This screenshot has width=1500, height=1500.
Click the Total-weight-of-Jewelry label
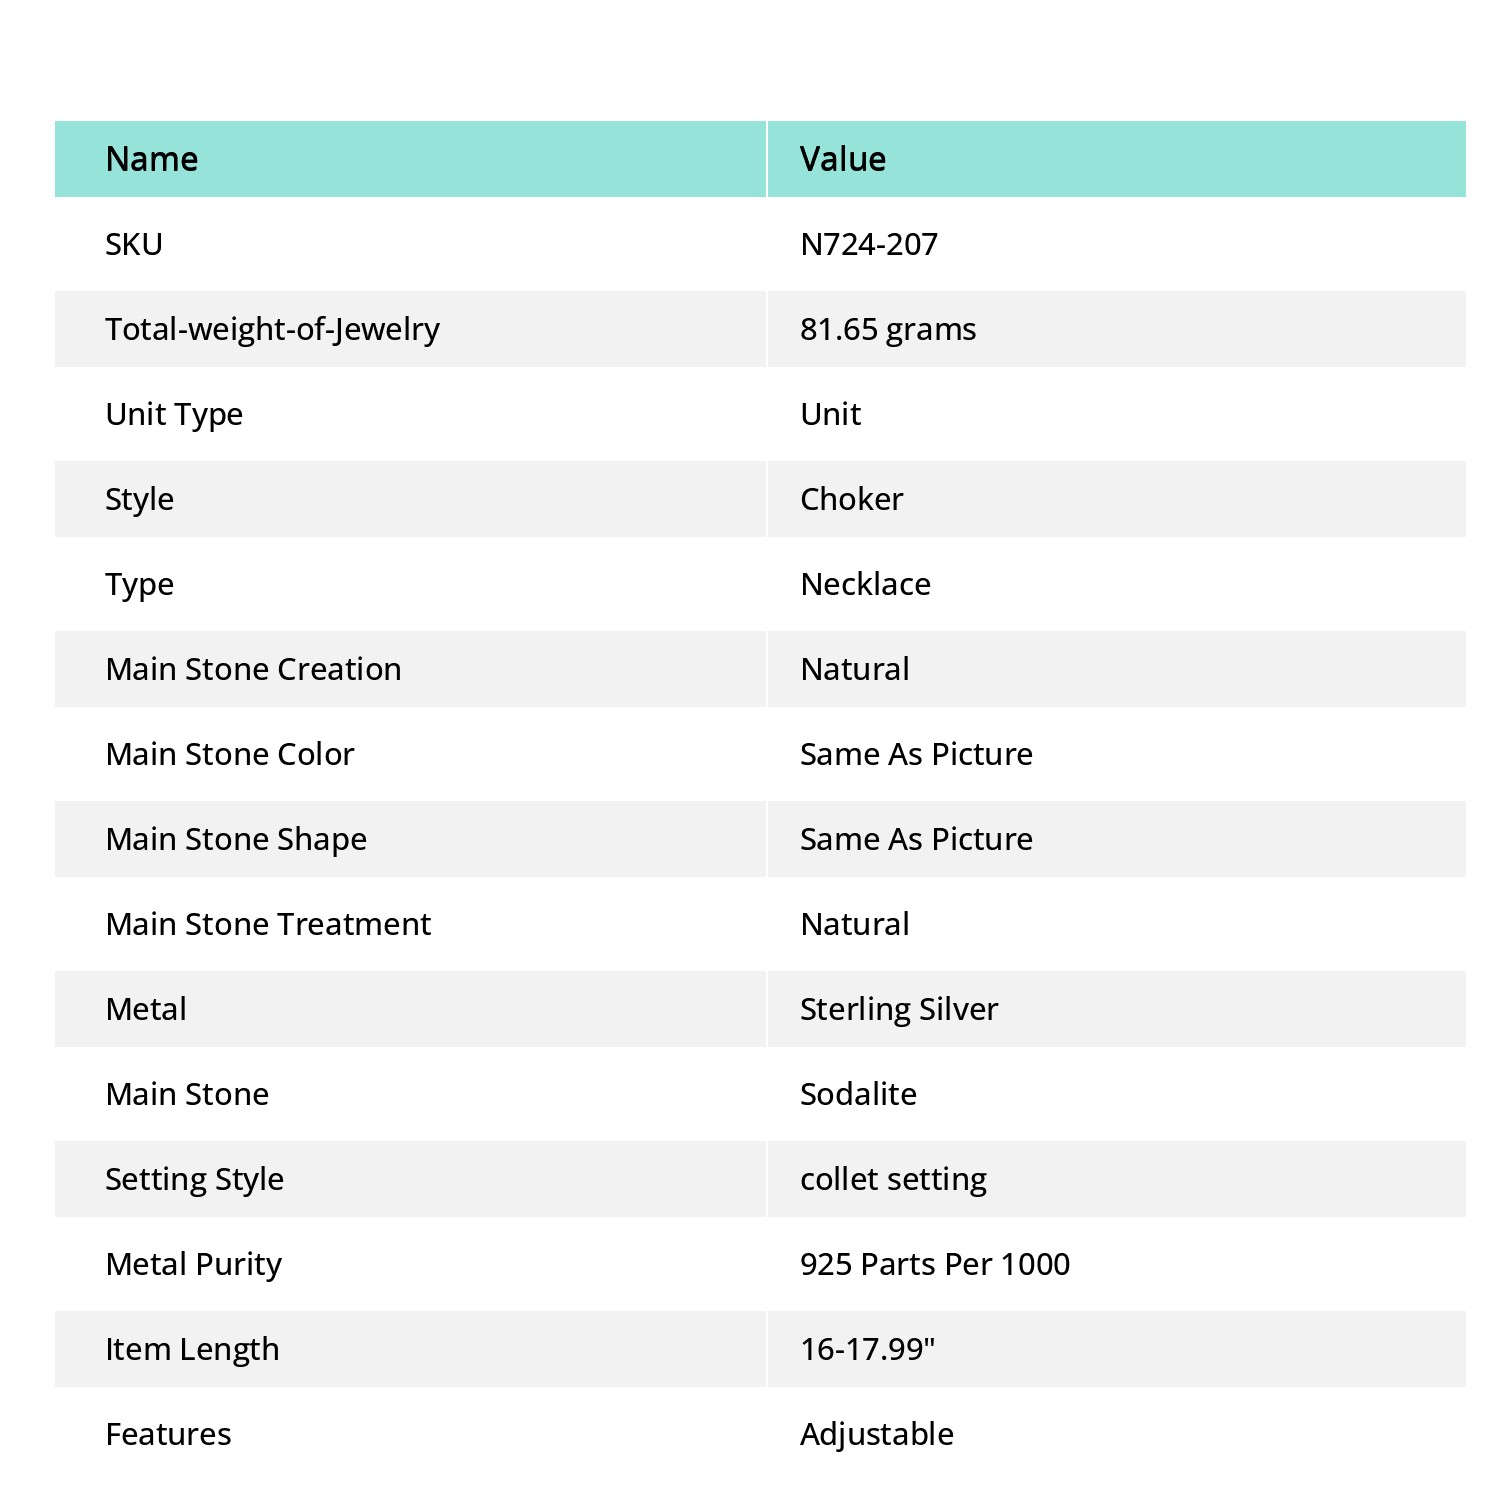click(x=272, y=329)
